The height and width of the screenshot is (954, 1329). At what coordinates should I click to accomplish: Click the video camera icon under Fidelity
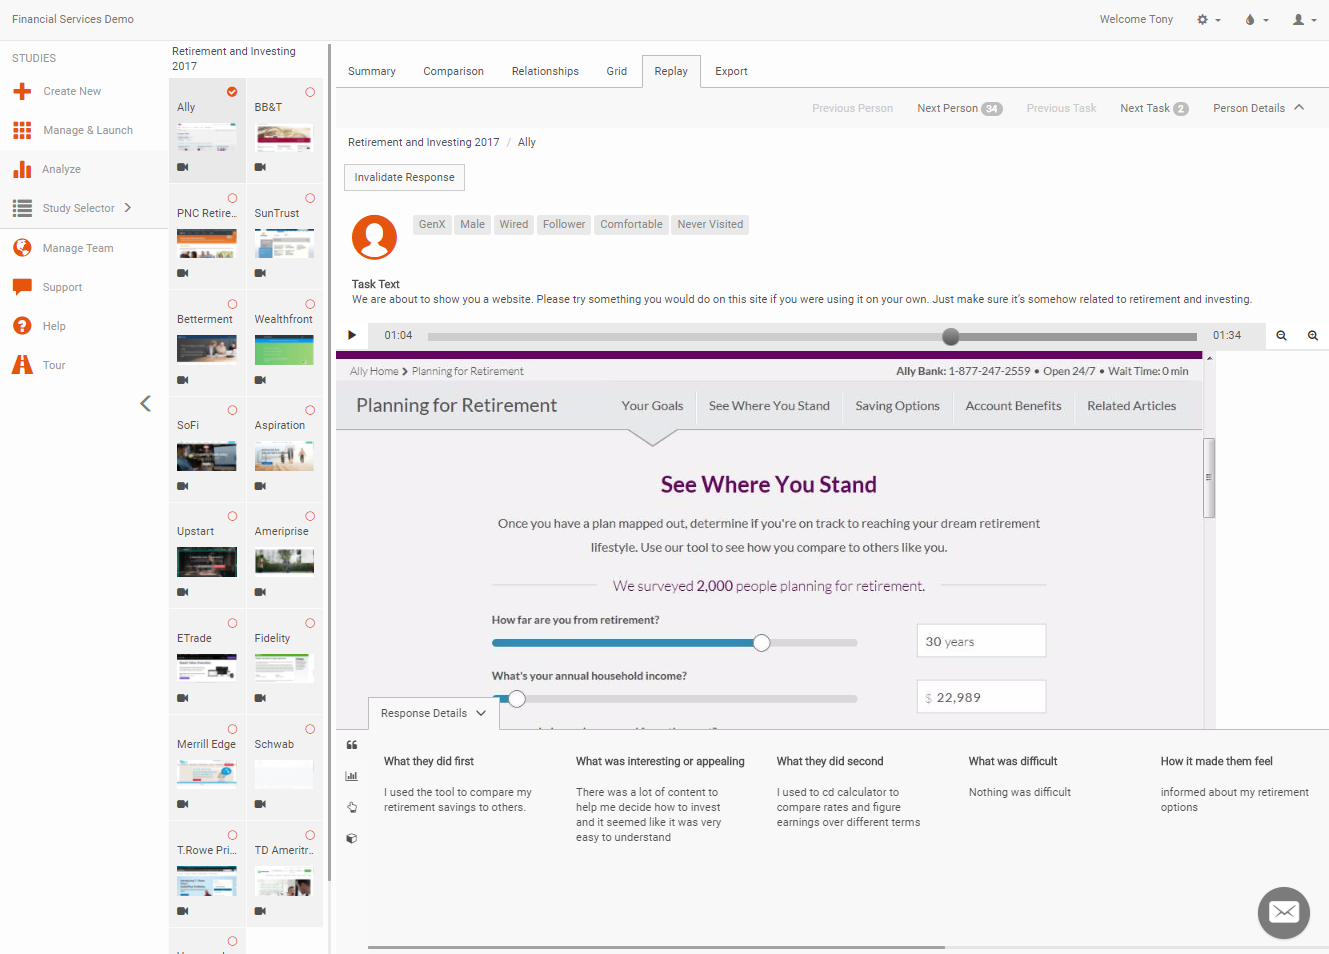260,698
